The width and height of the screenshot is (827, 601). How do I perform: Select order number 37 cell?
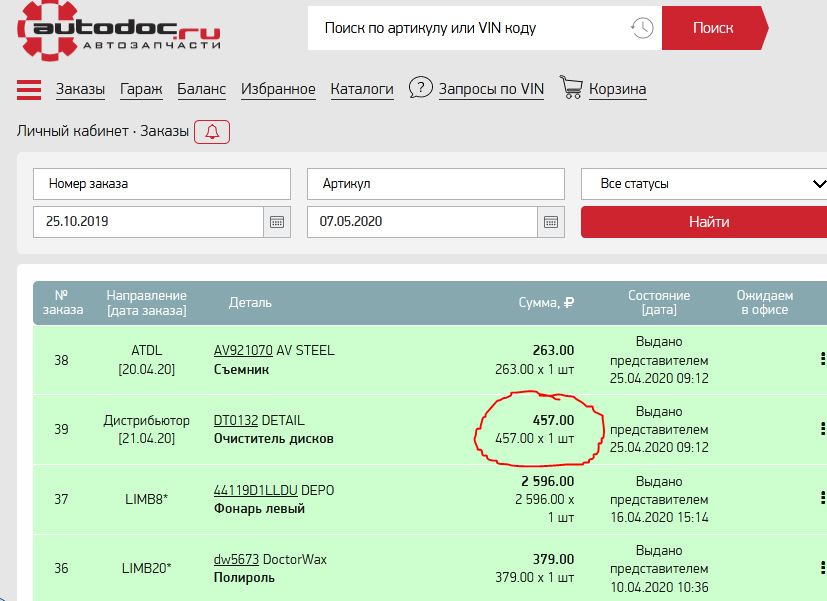tap(61, 499)
